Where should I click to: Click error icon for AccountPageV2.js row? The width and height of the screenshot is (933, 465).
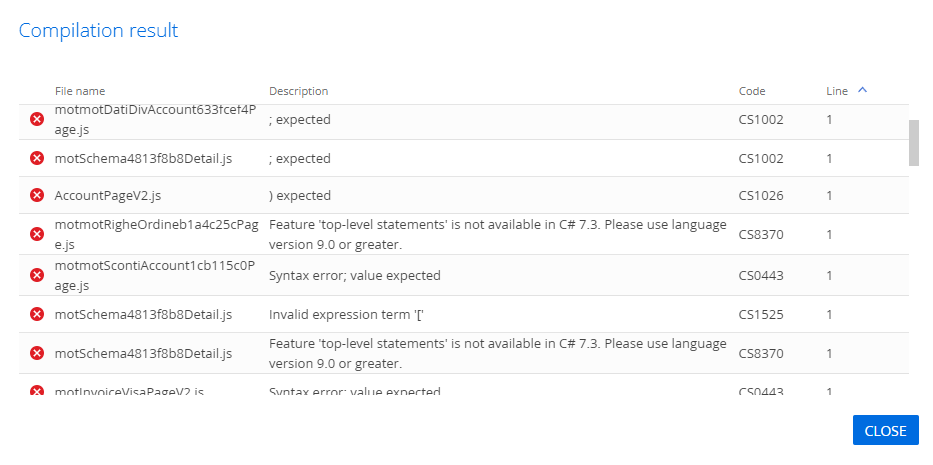point(37,195)
